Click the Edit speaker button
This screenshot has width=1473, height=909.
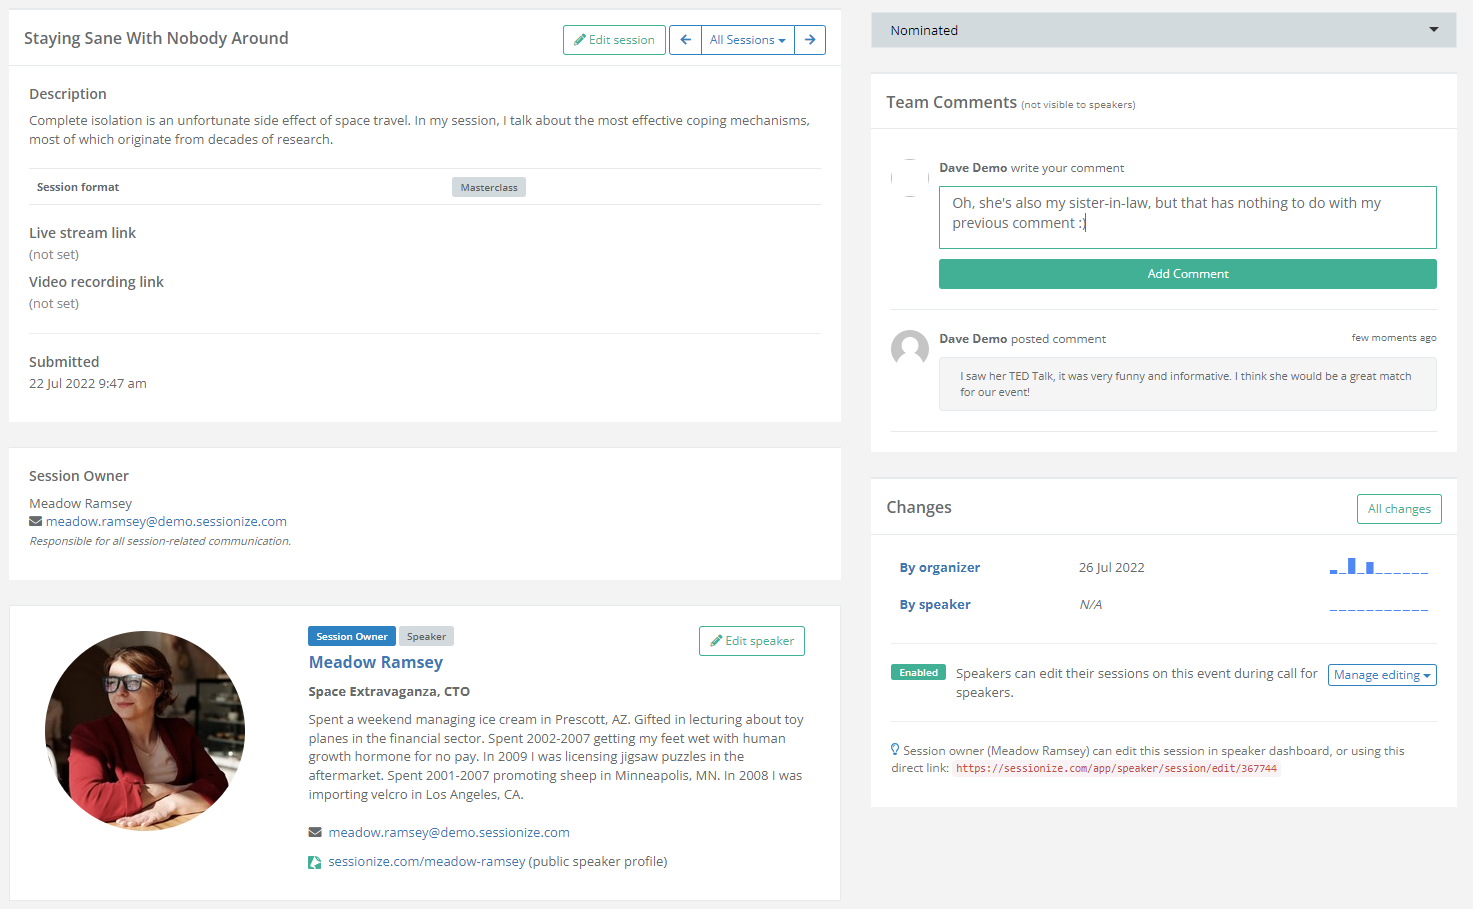pos(752,641)
